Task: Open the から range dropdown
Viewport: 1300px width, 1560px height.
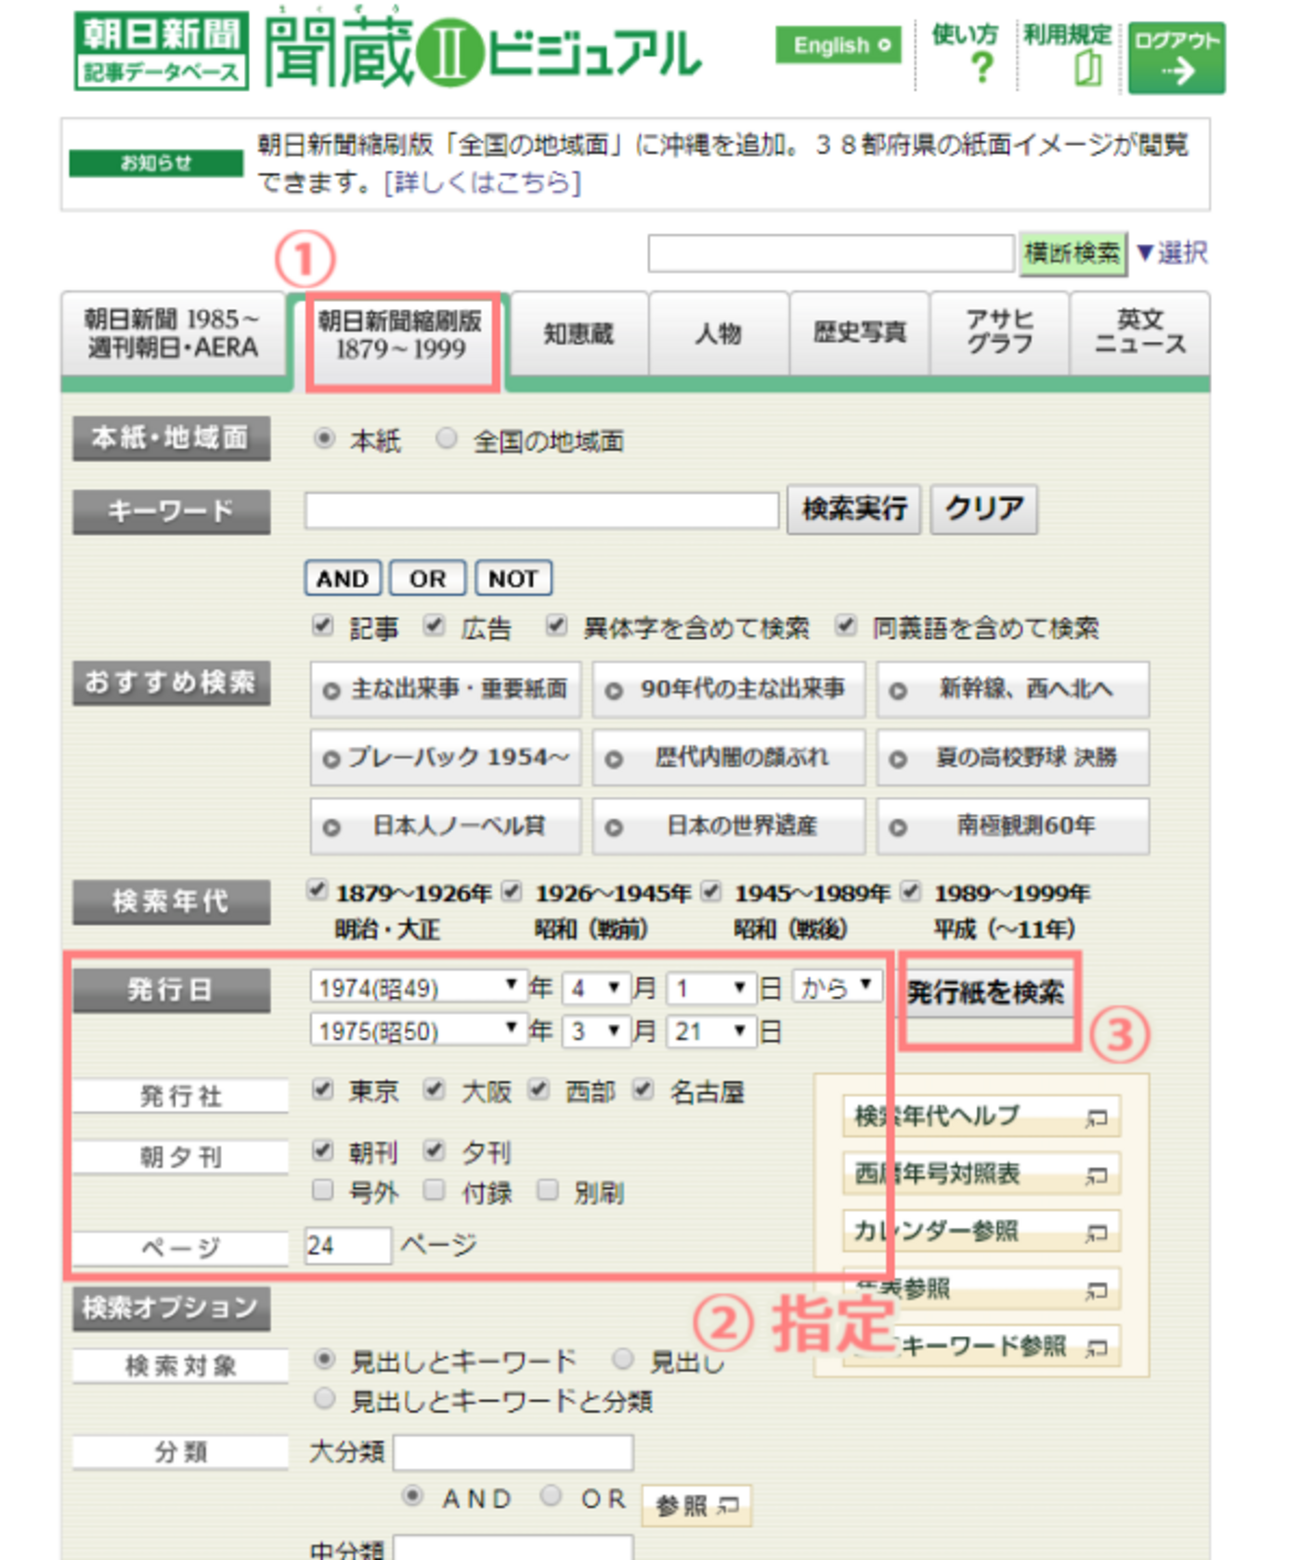Action: coord(838,987)
